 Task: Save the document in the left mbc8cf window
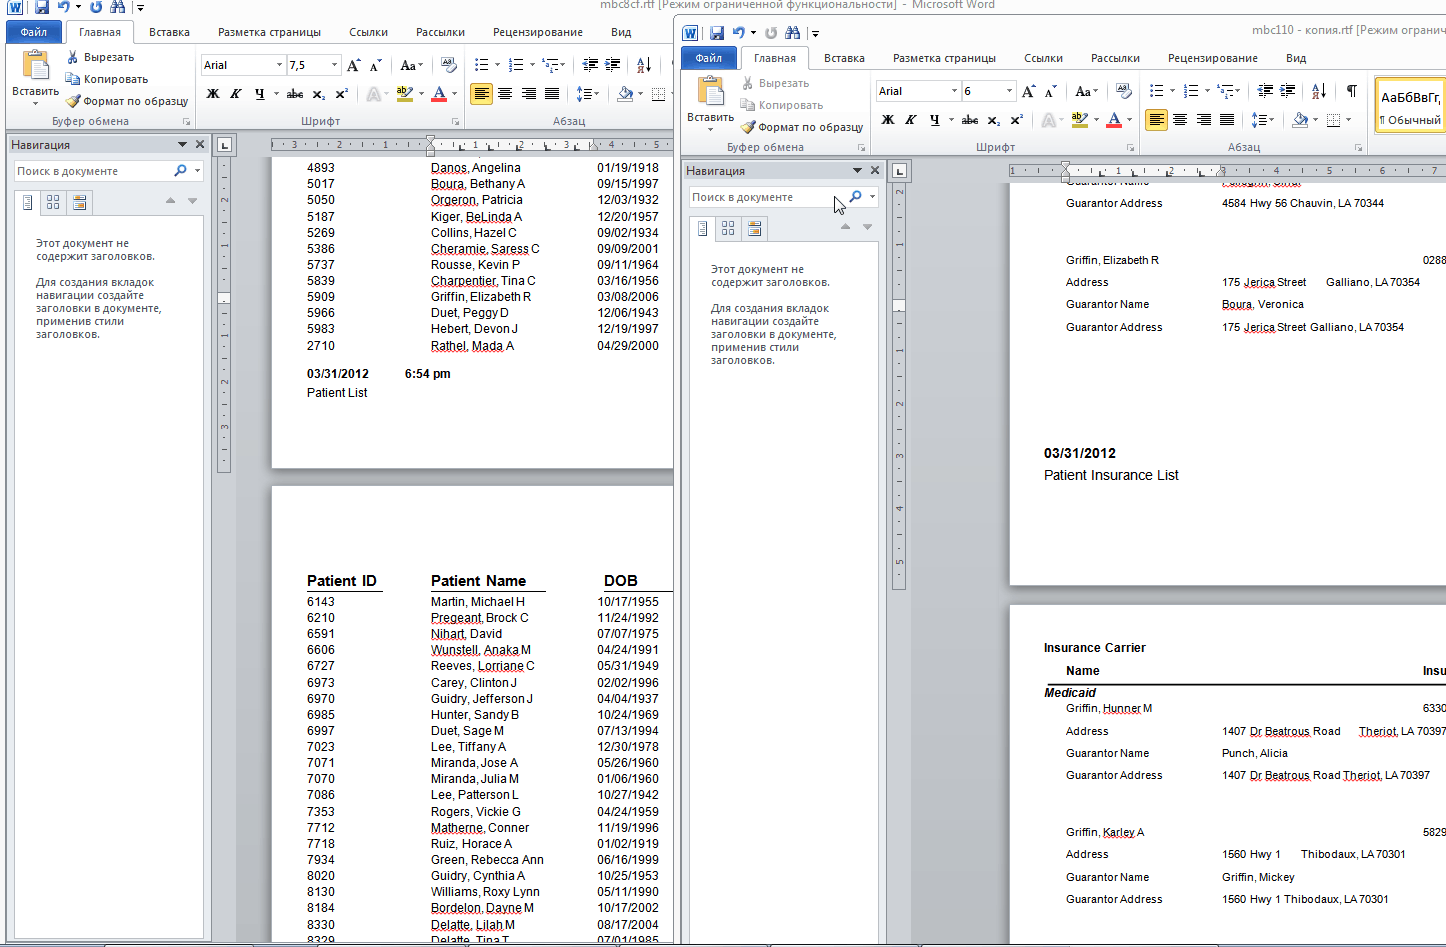coord(42,7)
